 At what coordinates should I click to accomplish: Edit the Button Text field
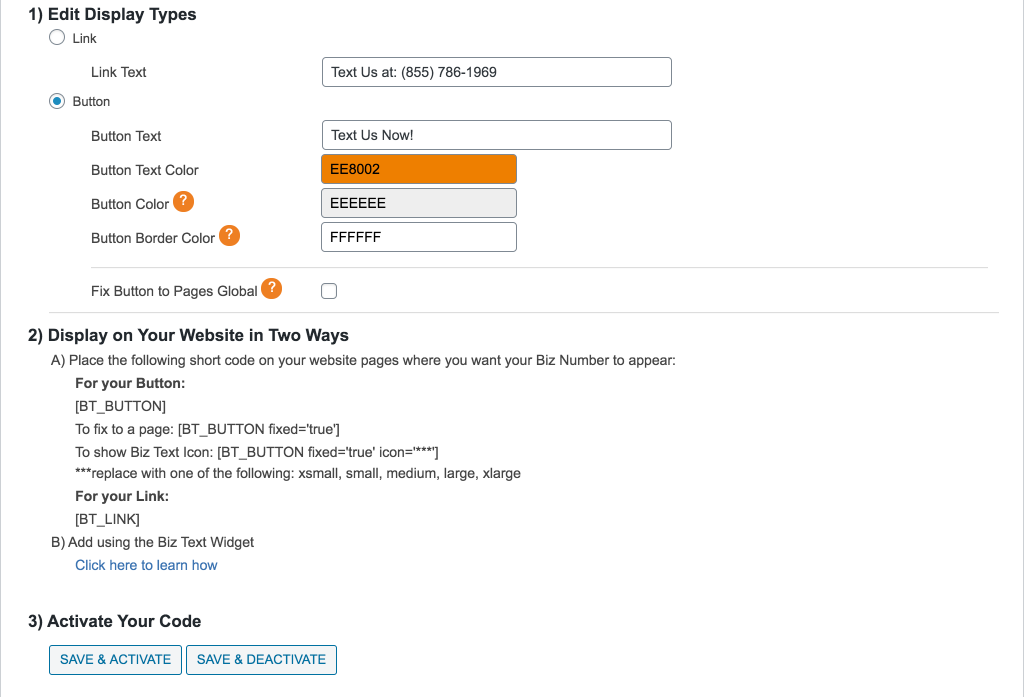point(496,135)
